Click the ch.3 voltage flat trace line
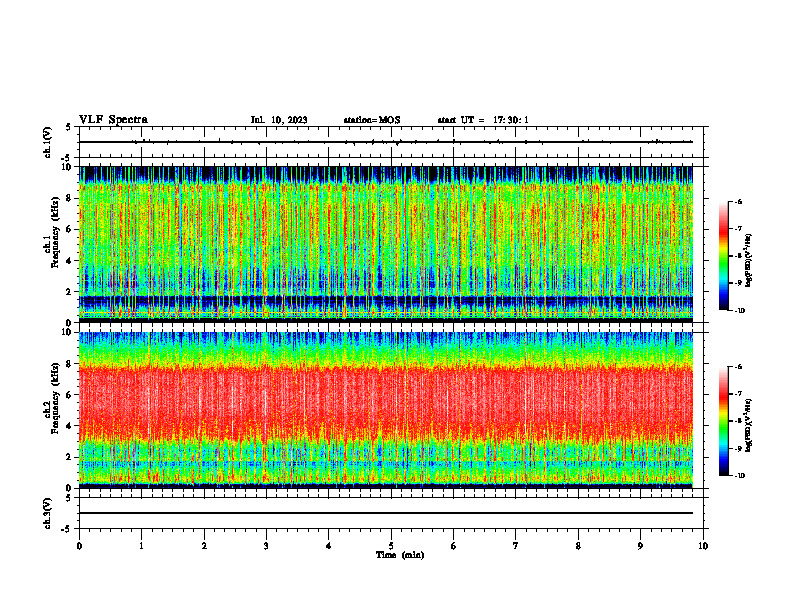 386,513
